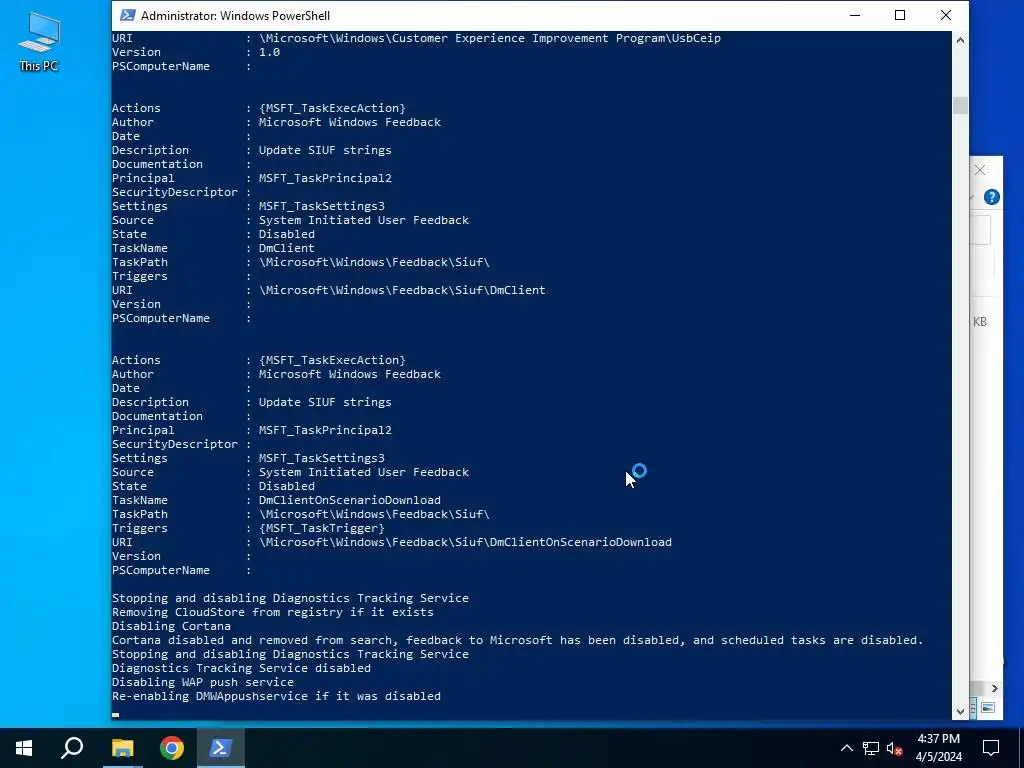Click the Version value '1.0'
The height and width of the screenshot is (768, 1024).
coord(269,52)
